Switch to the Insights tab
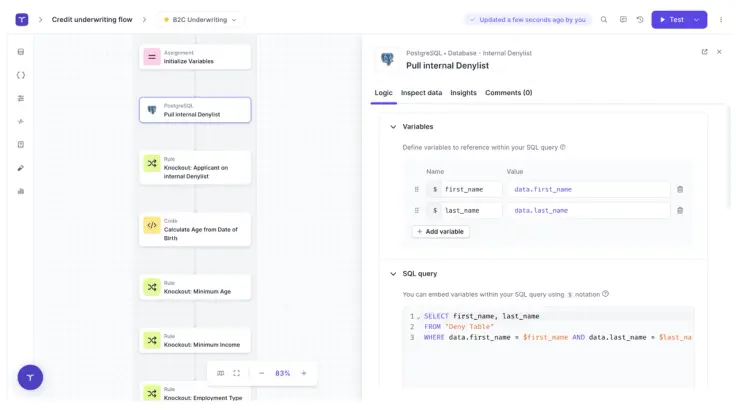736x410 pixels. pos(463,93)
